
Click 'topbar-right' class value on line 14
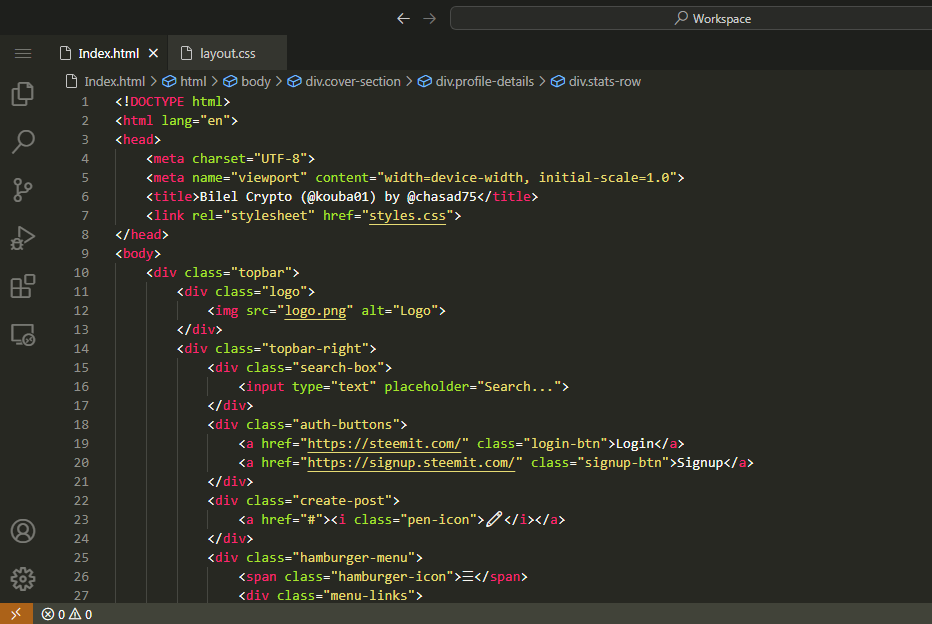point(315,349)
